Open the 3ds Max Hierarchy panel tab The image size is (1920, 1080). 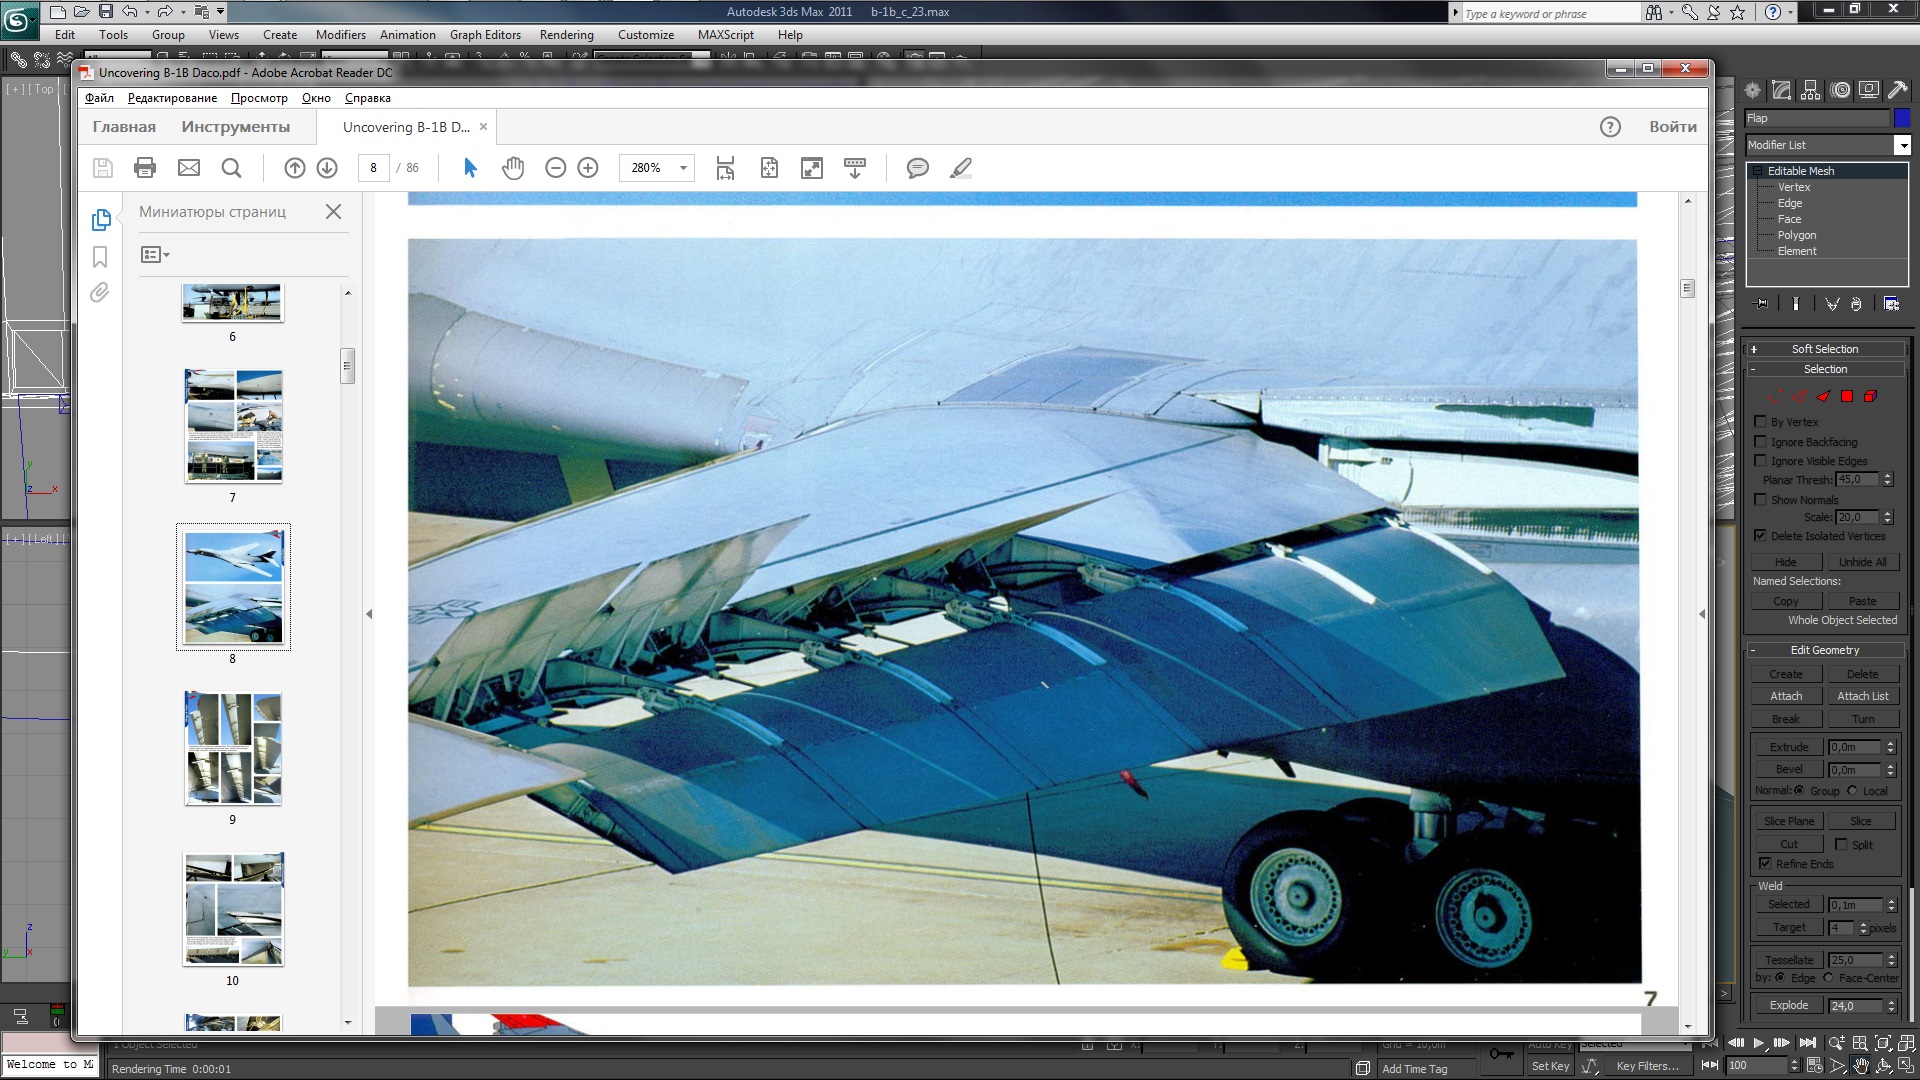coord(1811,90)
